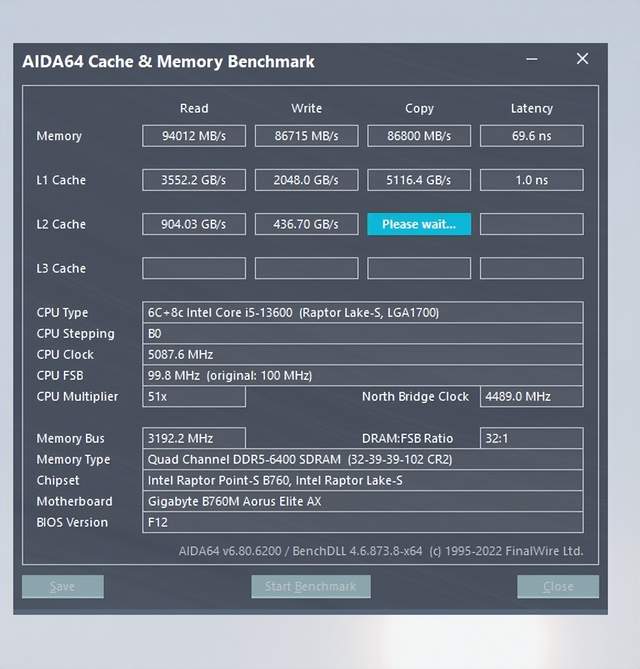
Task: Click North Bridge Clock value 4489.0 MHz
Action: (x=532, y=396)
